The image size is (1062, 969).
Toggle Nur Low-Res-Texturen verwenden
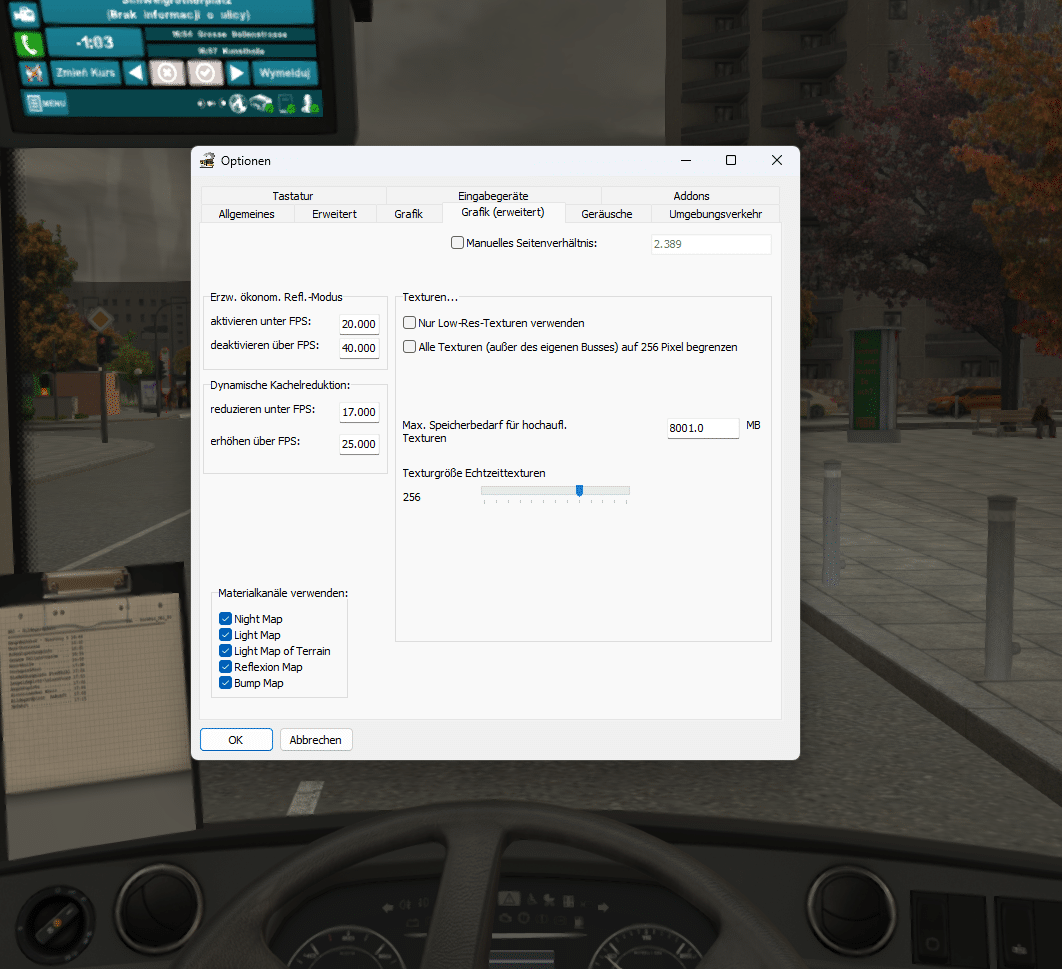coord(410,323)
